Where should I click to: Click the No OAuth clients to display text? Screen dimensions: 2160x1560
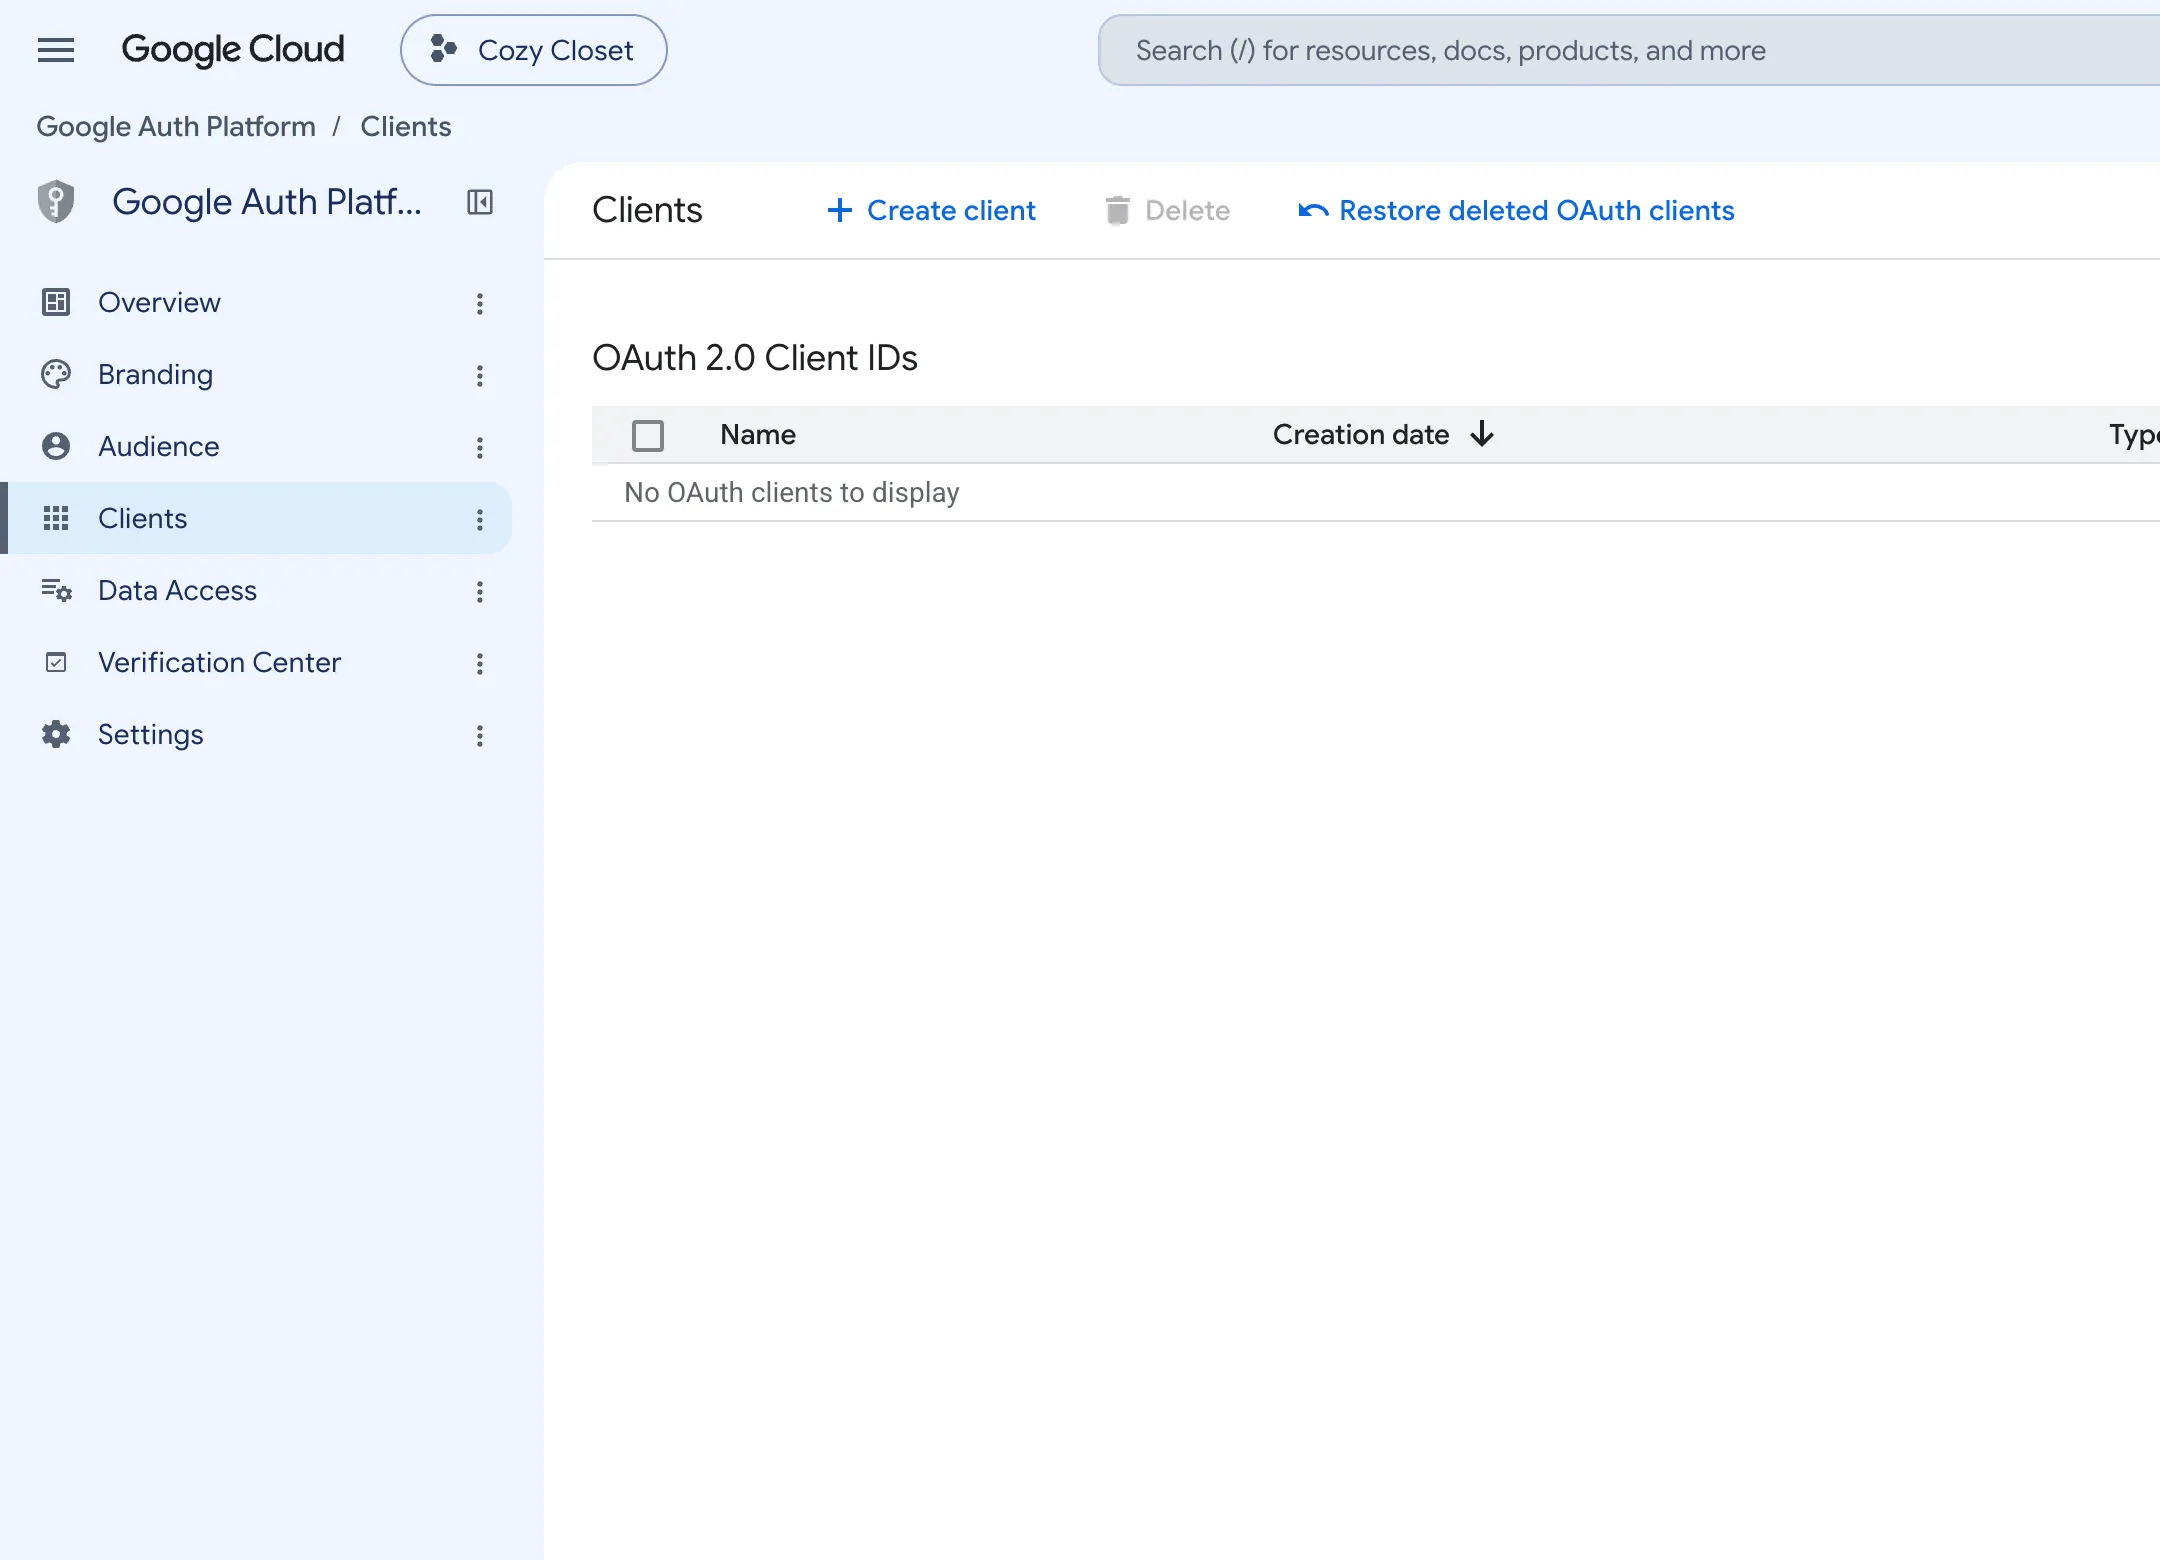[x=791, y=492]
